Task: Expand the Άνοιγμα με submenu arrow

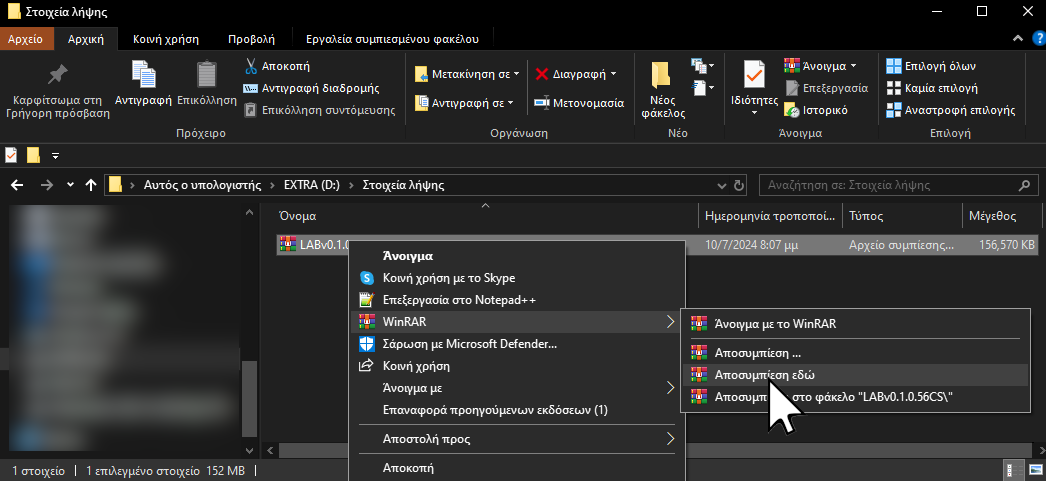Action: click(670, 387)
